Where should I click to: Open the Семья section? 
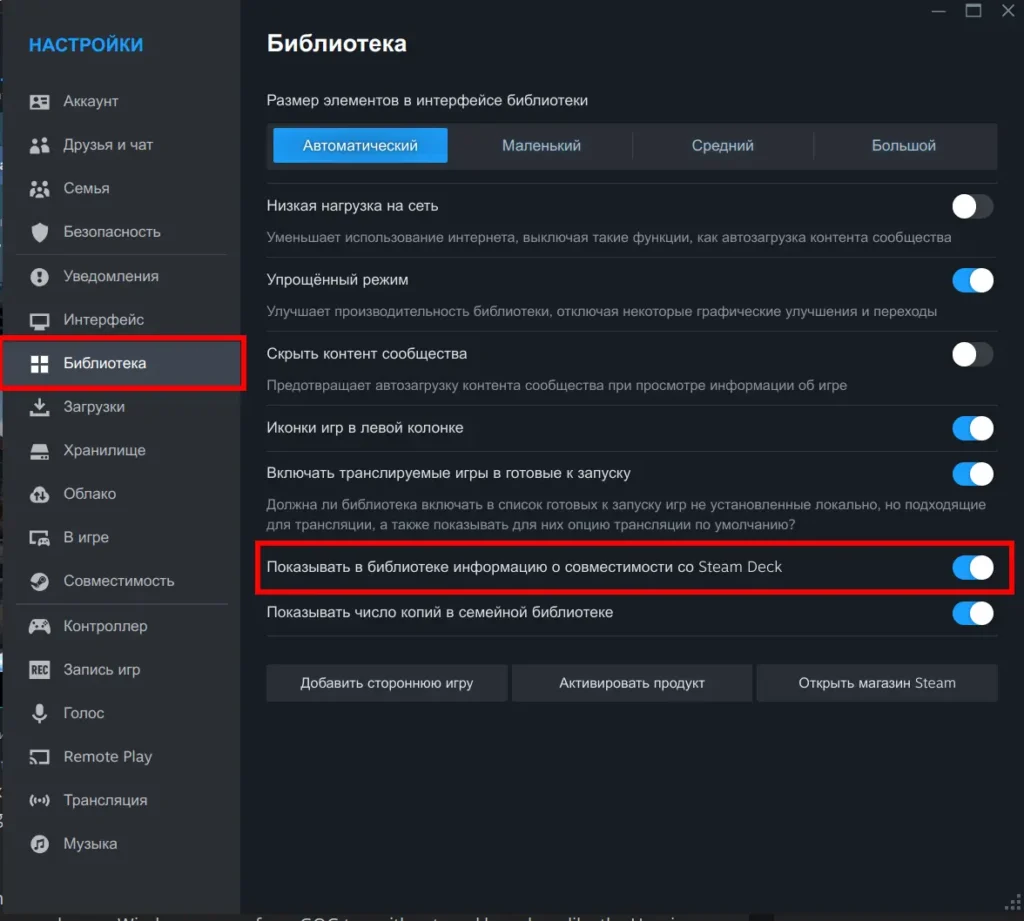point(121,189)
